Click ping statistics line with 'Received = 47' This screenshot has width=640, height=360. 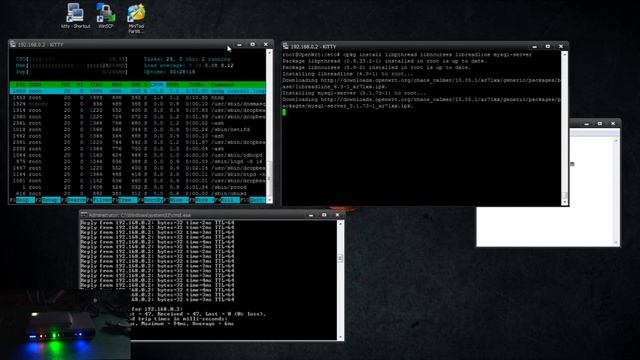click(x=199, y=314)
